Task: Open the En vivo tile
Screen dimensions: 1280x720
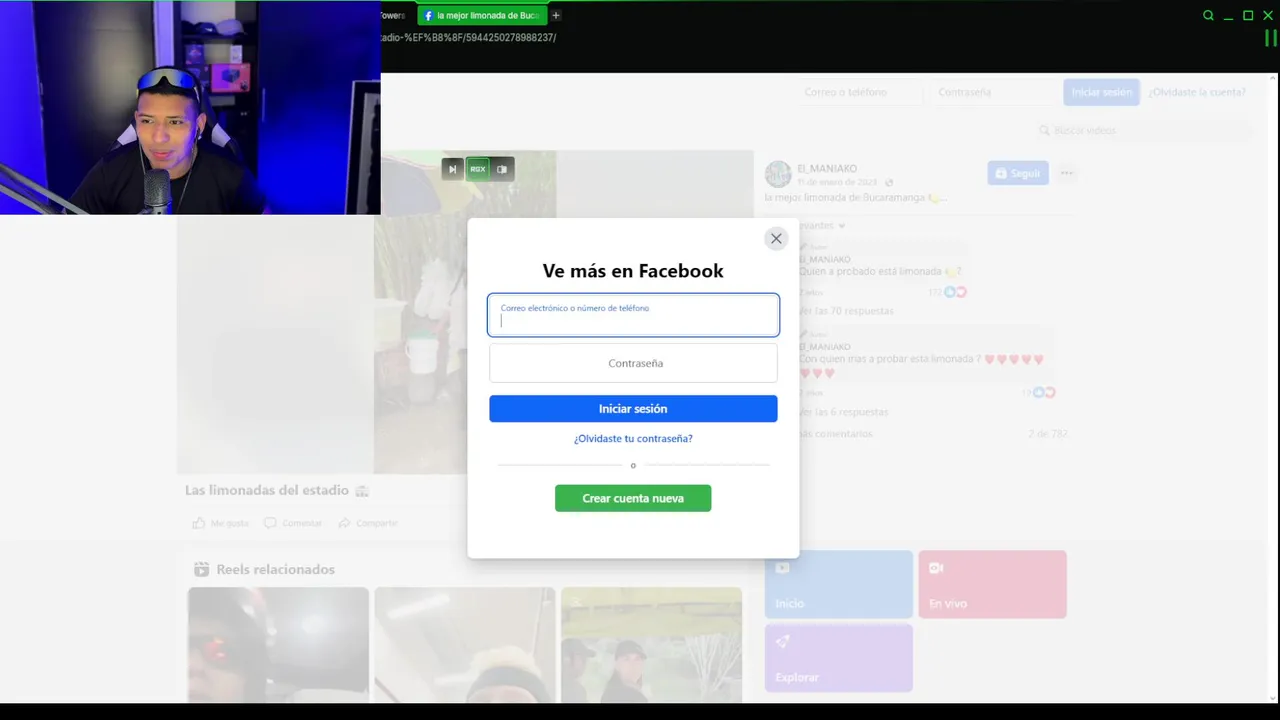Action: (x=993, y=584)
